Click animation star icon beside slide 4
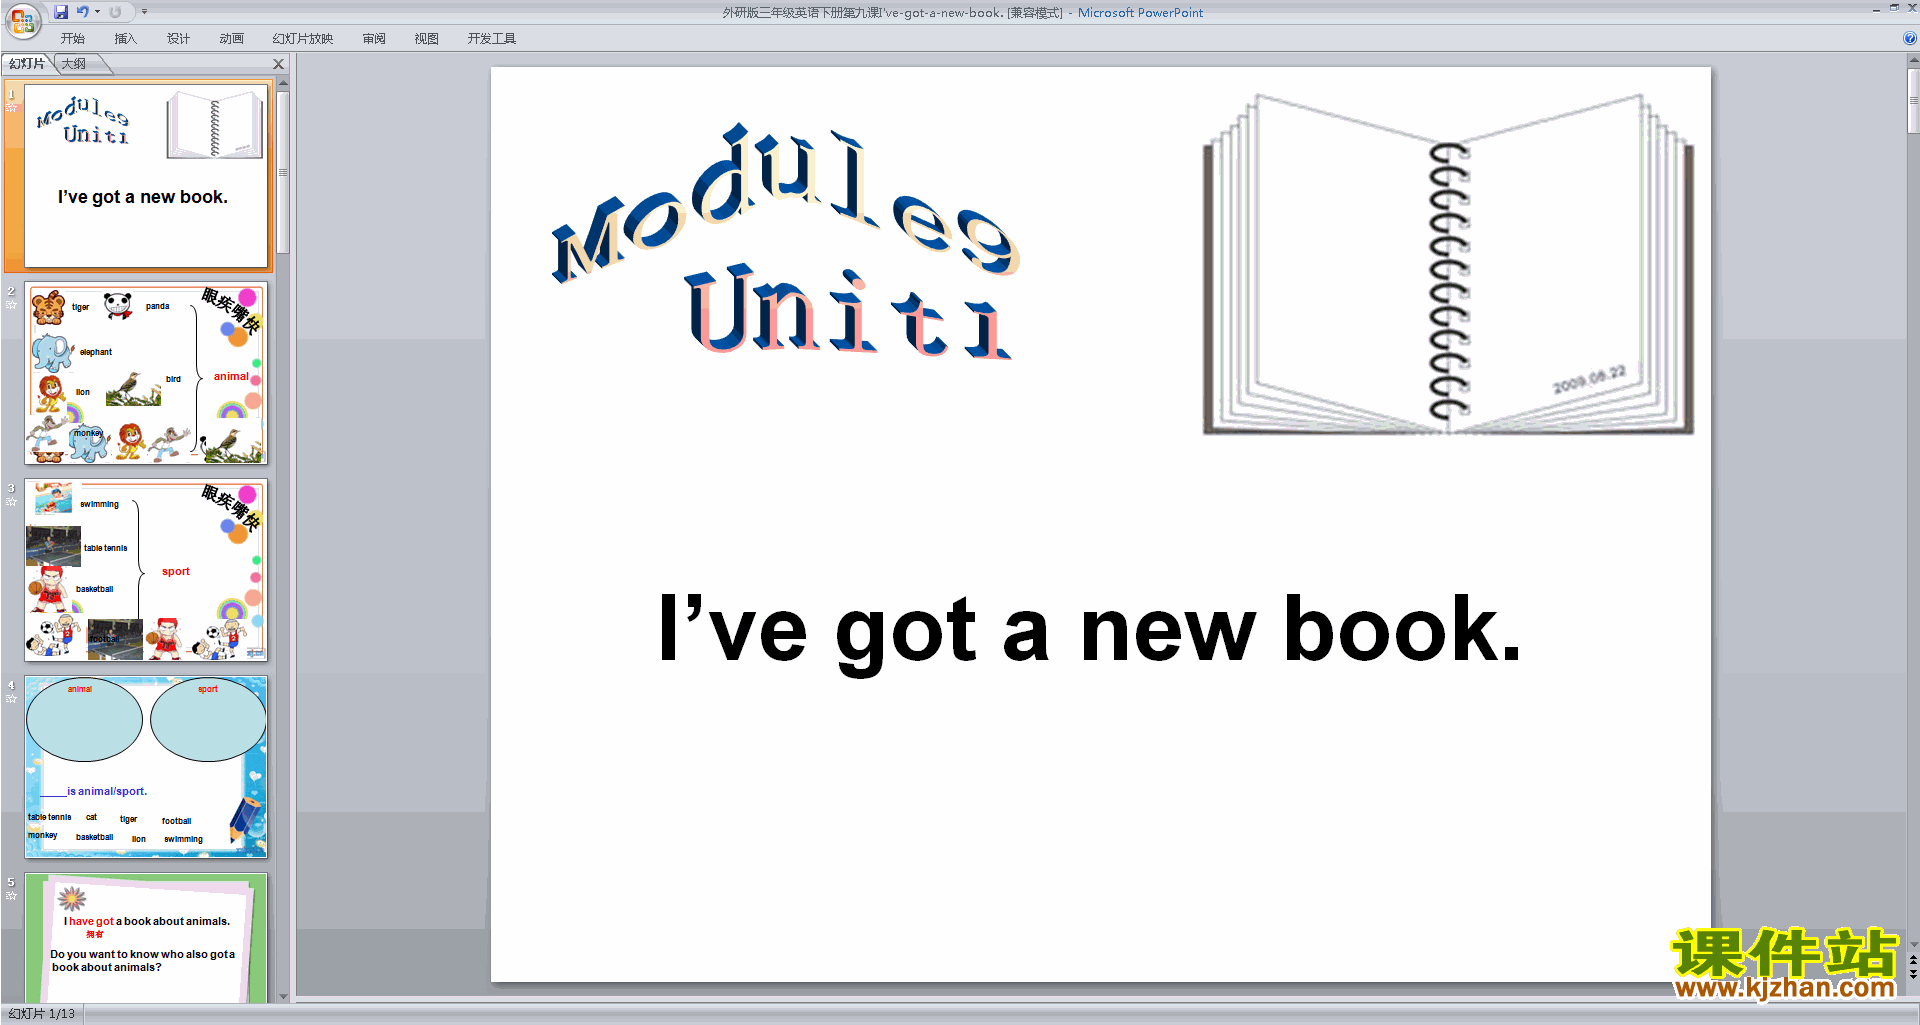 pyautogui.click(x=11, y=698)
